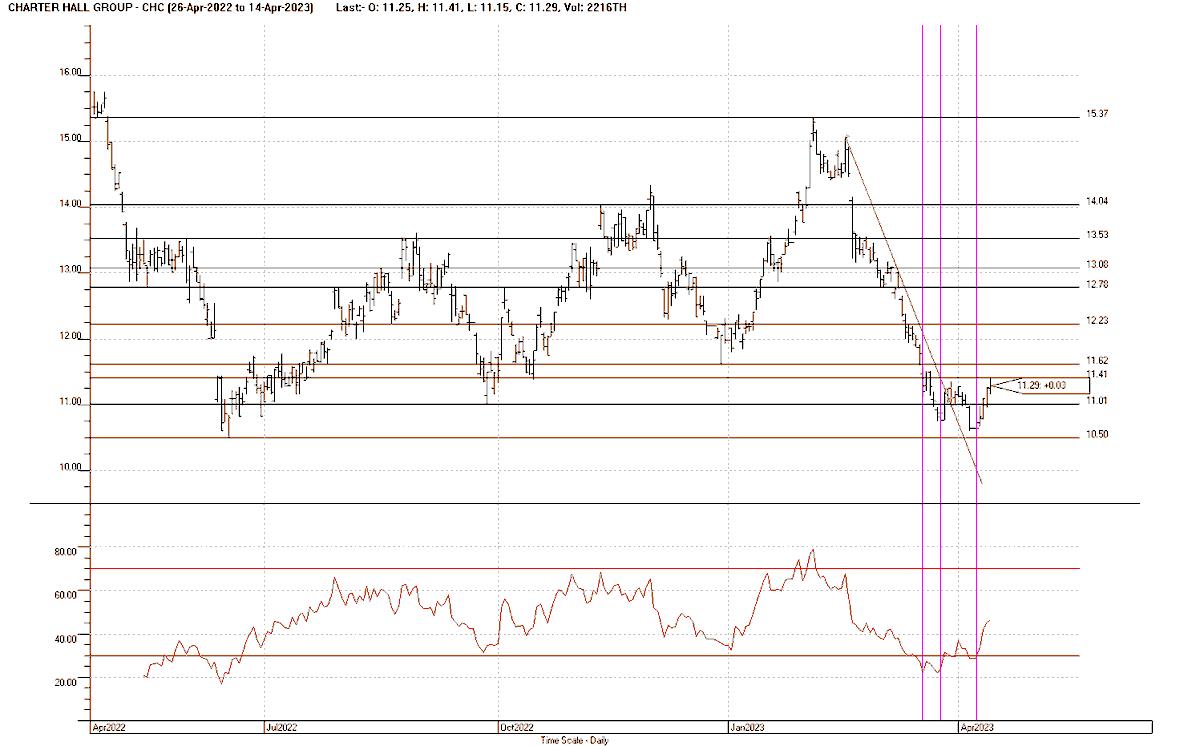Select the 12.78 price level label

1097,285
